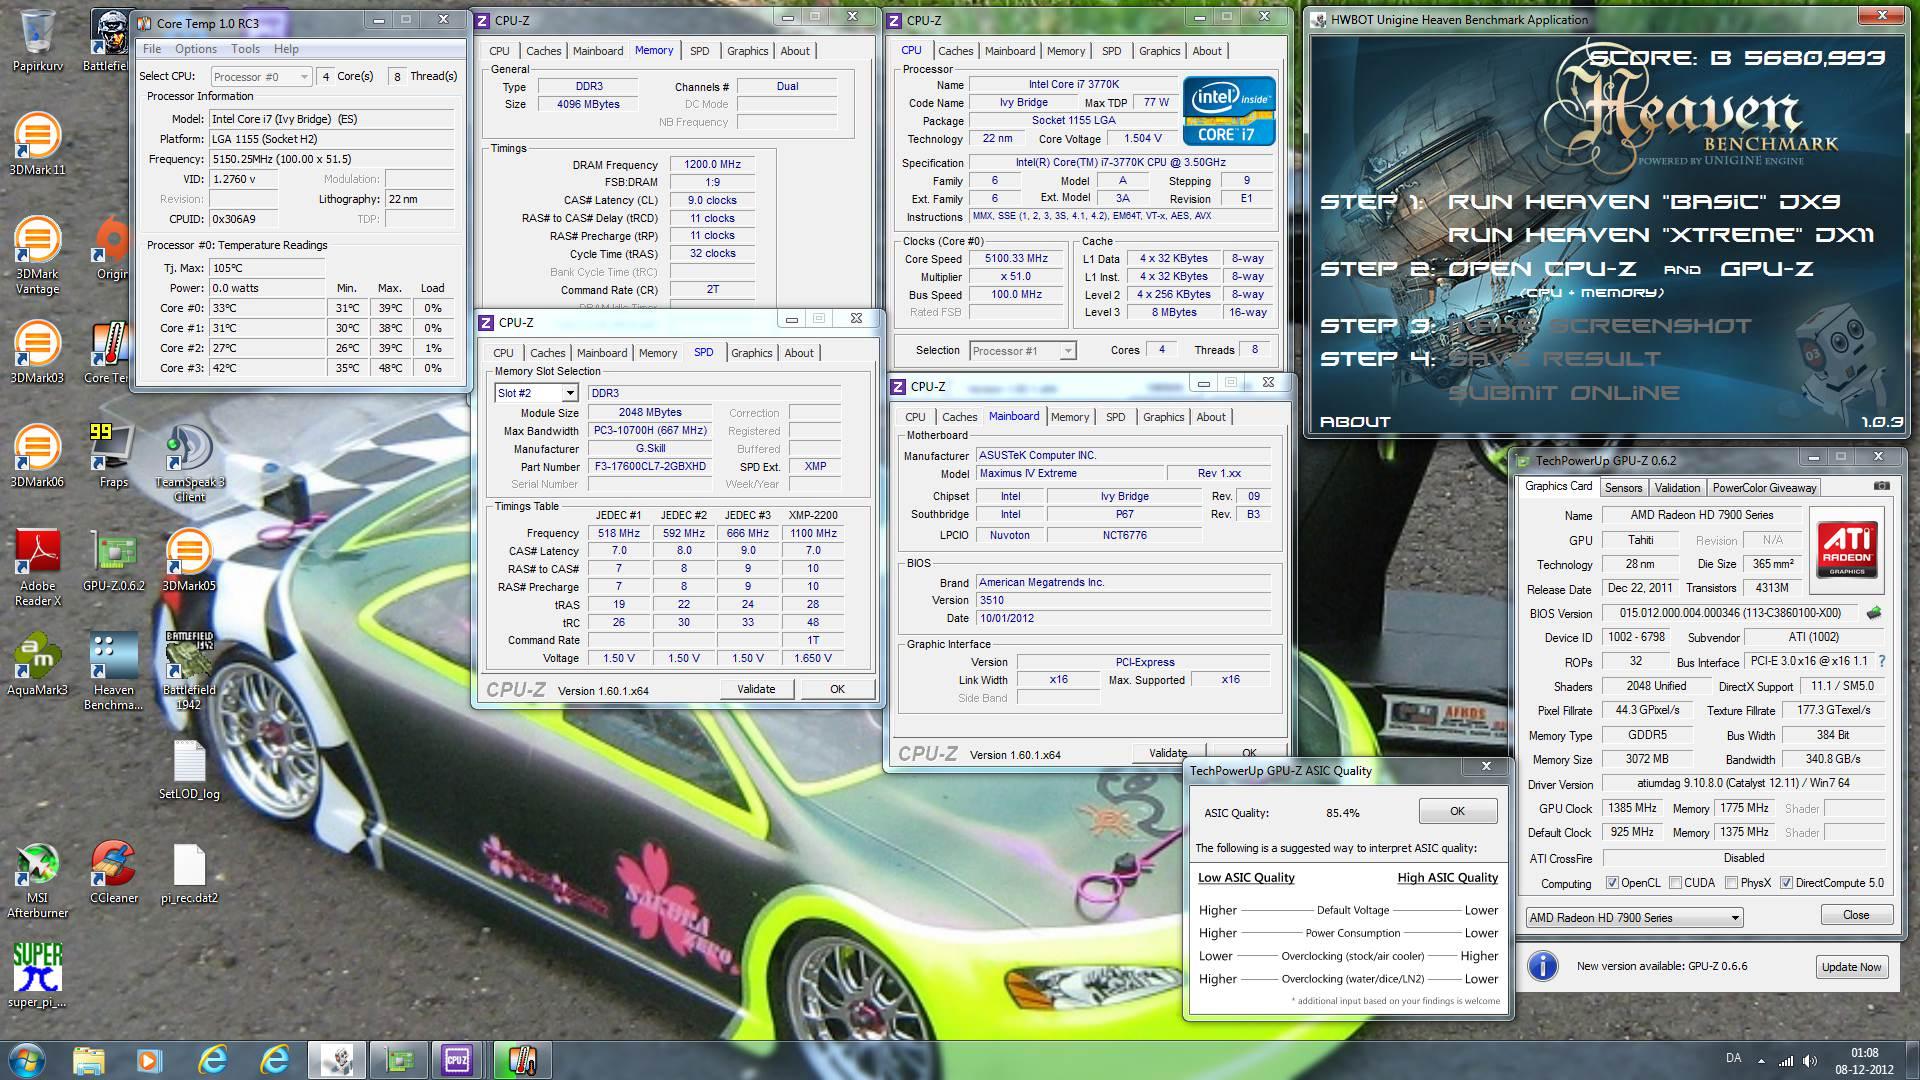This screenshot has height=1080, width=1920.
Task: Click ABOUT in the HWBOT Heaven window
Action: (x=1355, y=422)
